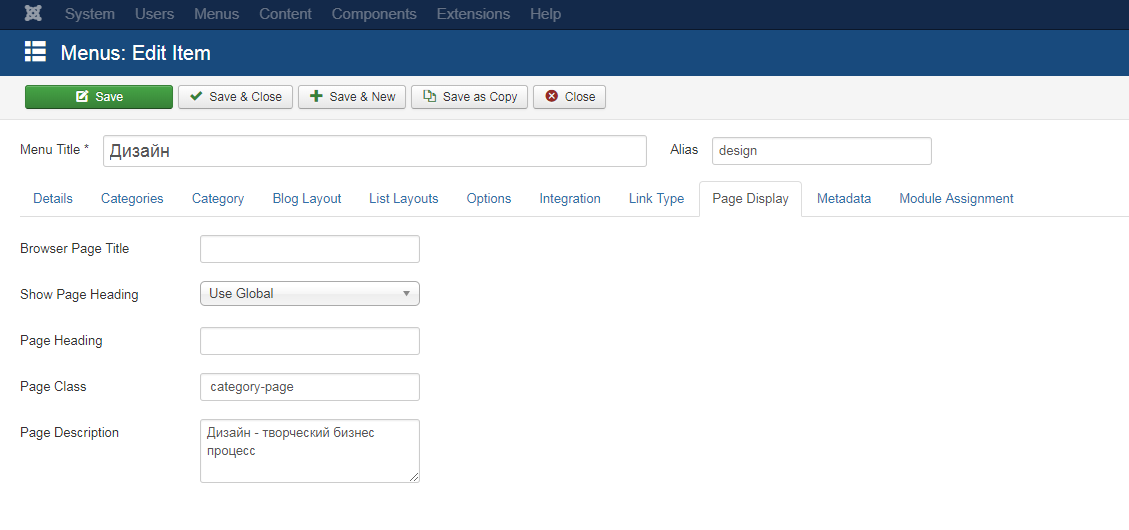Switch to the Categories tab
This screenshot has height=530, width=1129.
click(132, 199)
